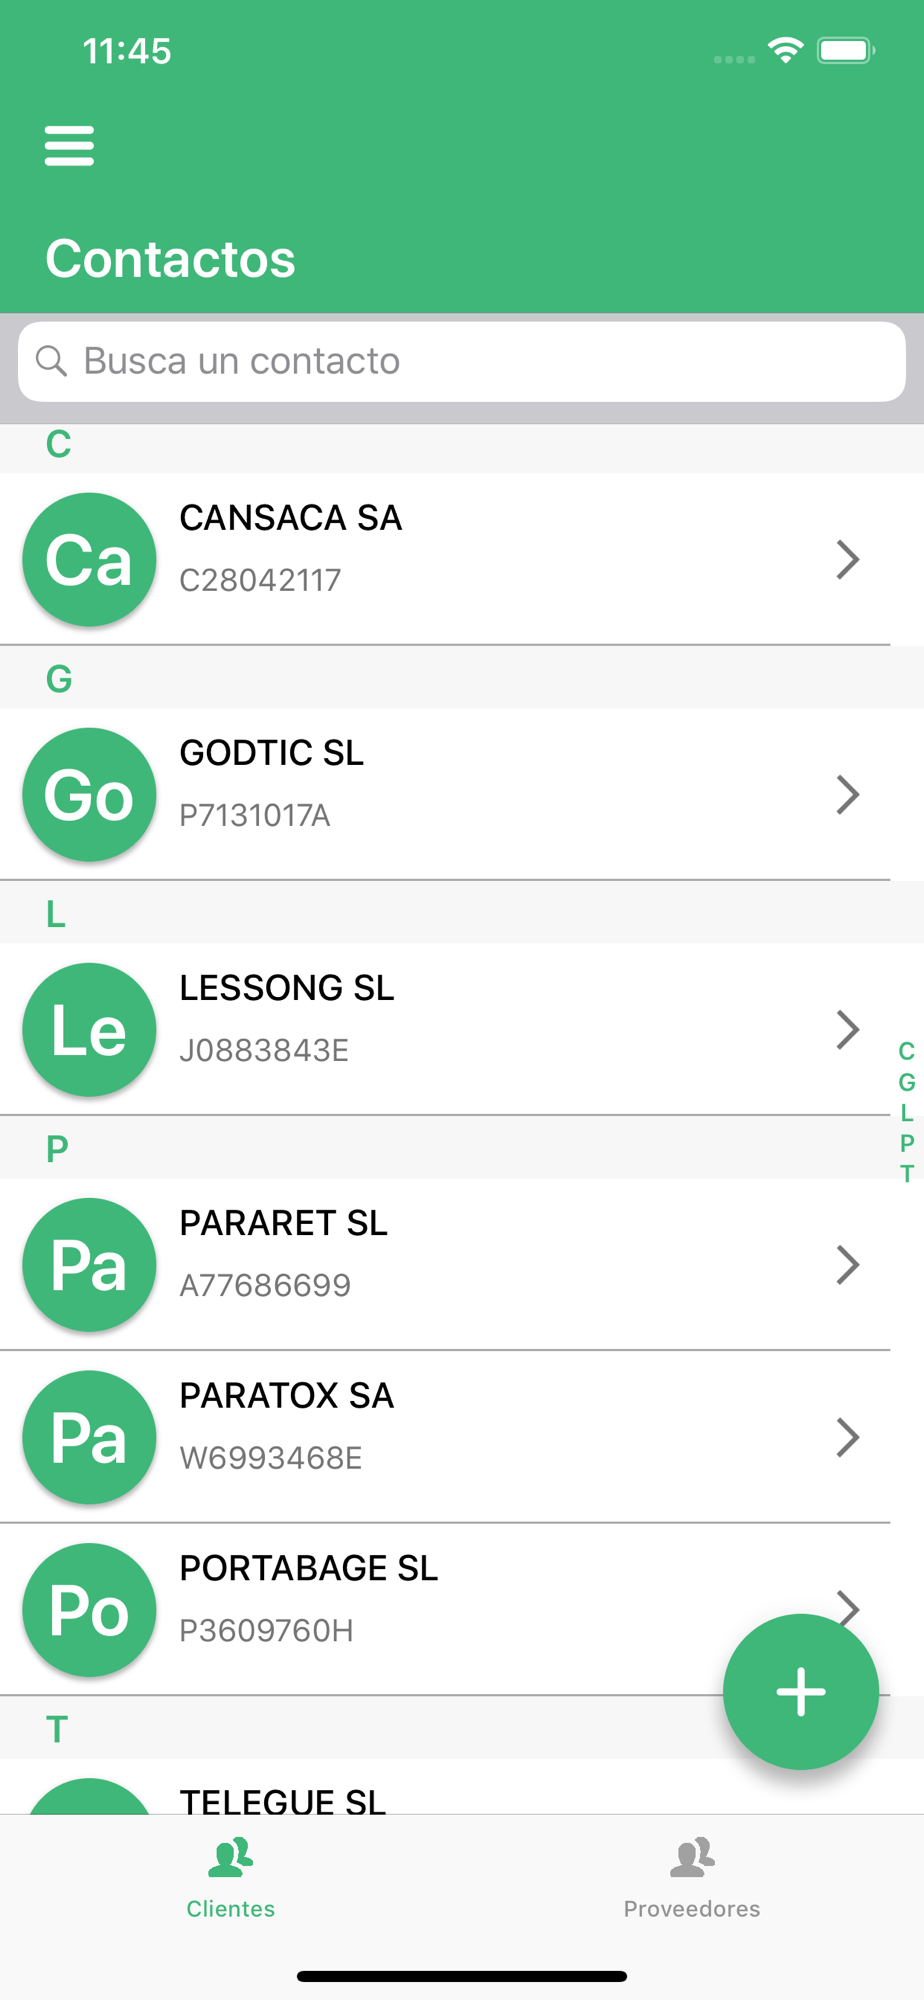Tap the green add contact plus button
Image resolution: width=924 pixels, height=2000 pixels.
pos(801,1691)
